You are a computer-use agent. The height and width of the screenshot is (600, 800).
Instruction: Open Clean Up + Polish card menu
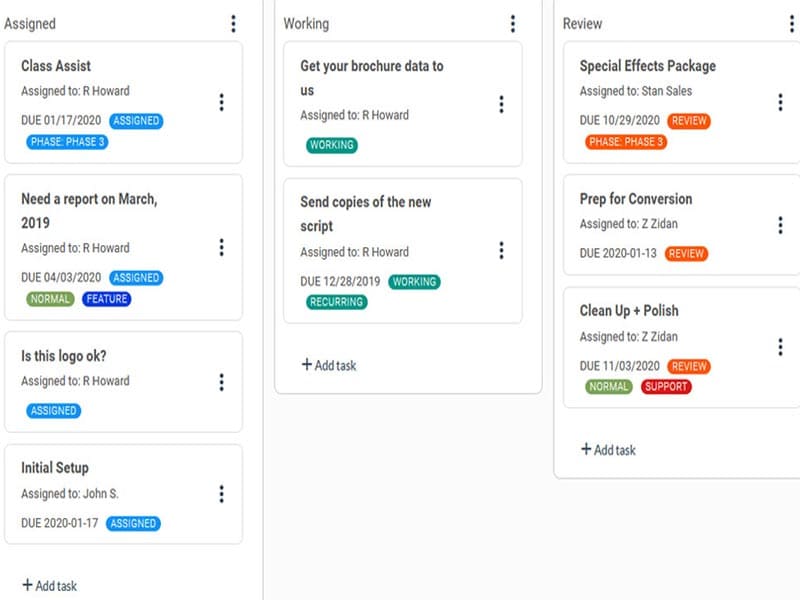coord(780,347)
